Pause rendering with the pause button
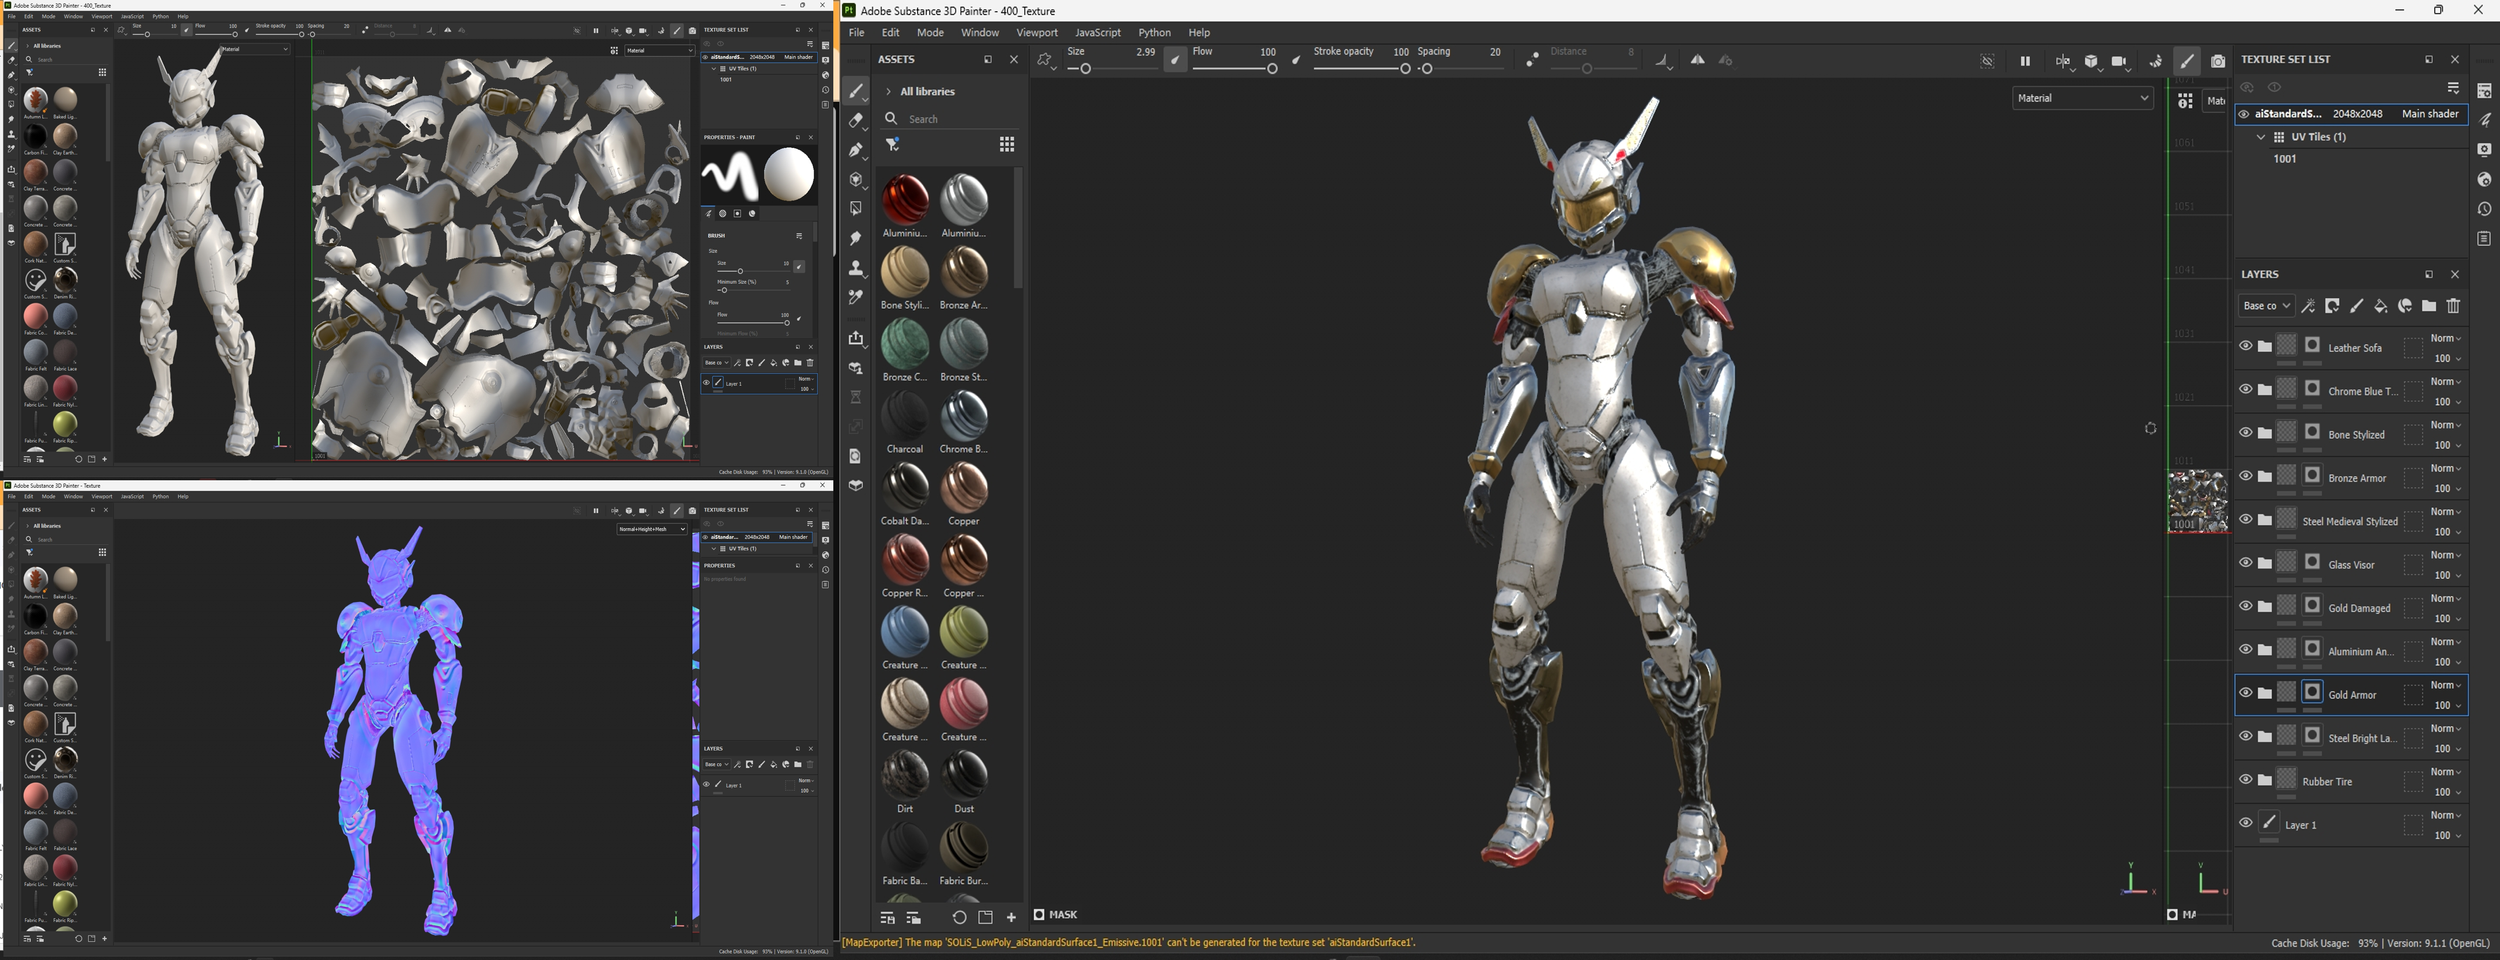 [2024, 61]
